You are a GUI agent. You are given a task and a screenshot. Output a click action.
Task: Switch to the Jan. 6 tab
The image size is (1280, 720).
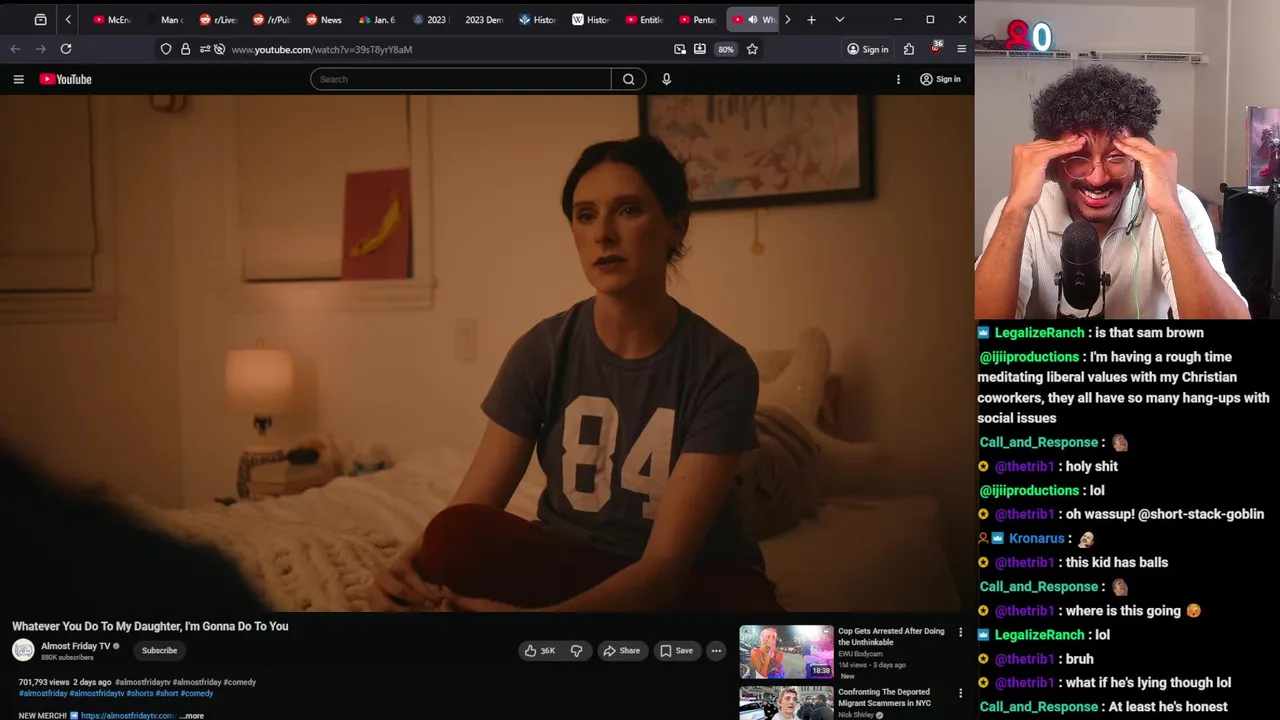pyautogui.click(x=377, y=19)
